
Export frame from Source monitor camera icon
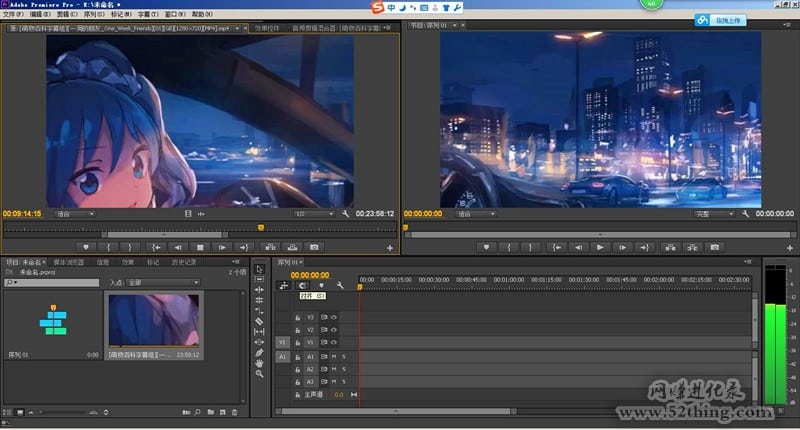[314, 247]
